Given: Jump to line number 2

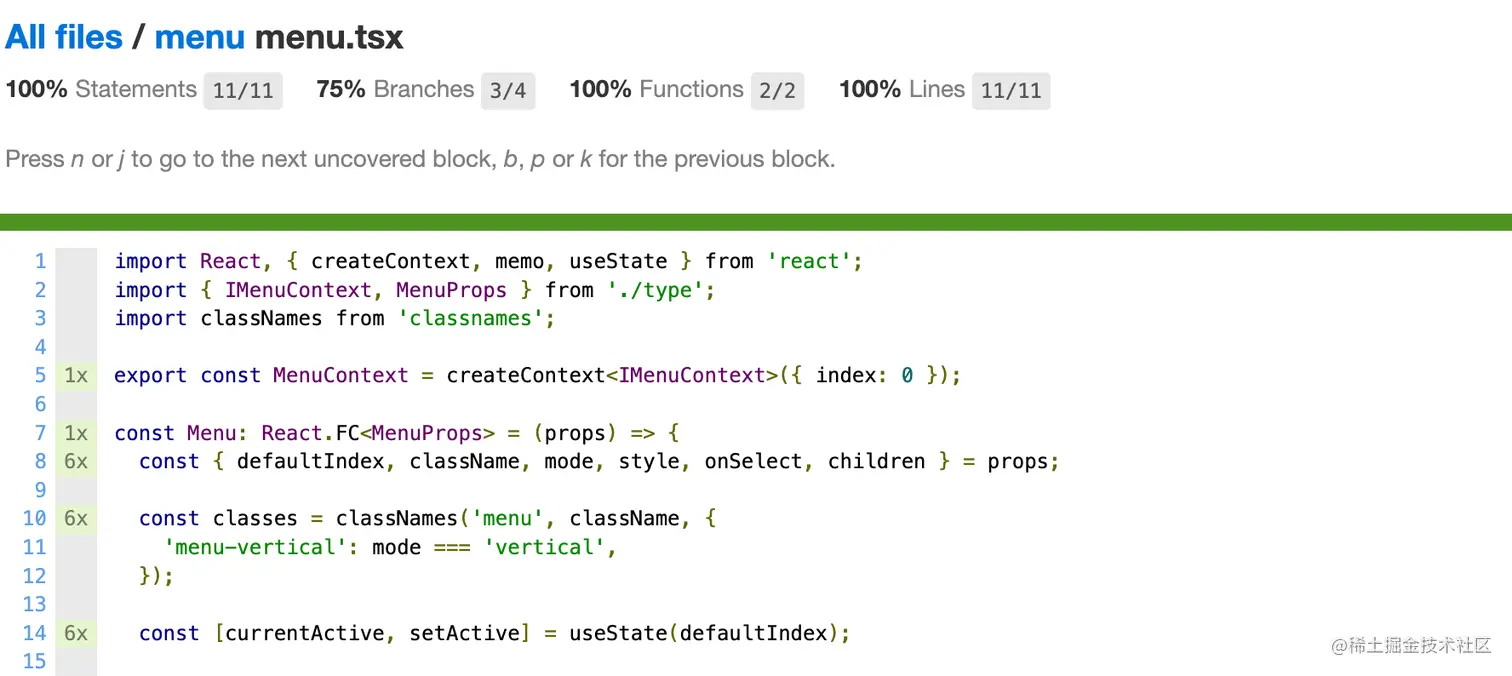Looking at the screenshot, I should [40, 290].
